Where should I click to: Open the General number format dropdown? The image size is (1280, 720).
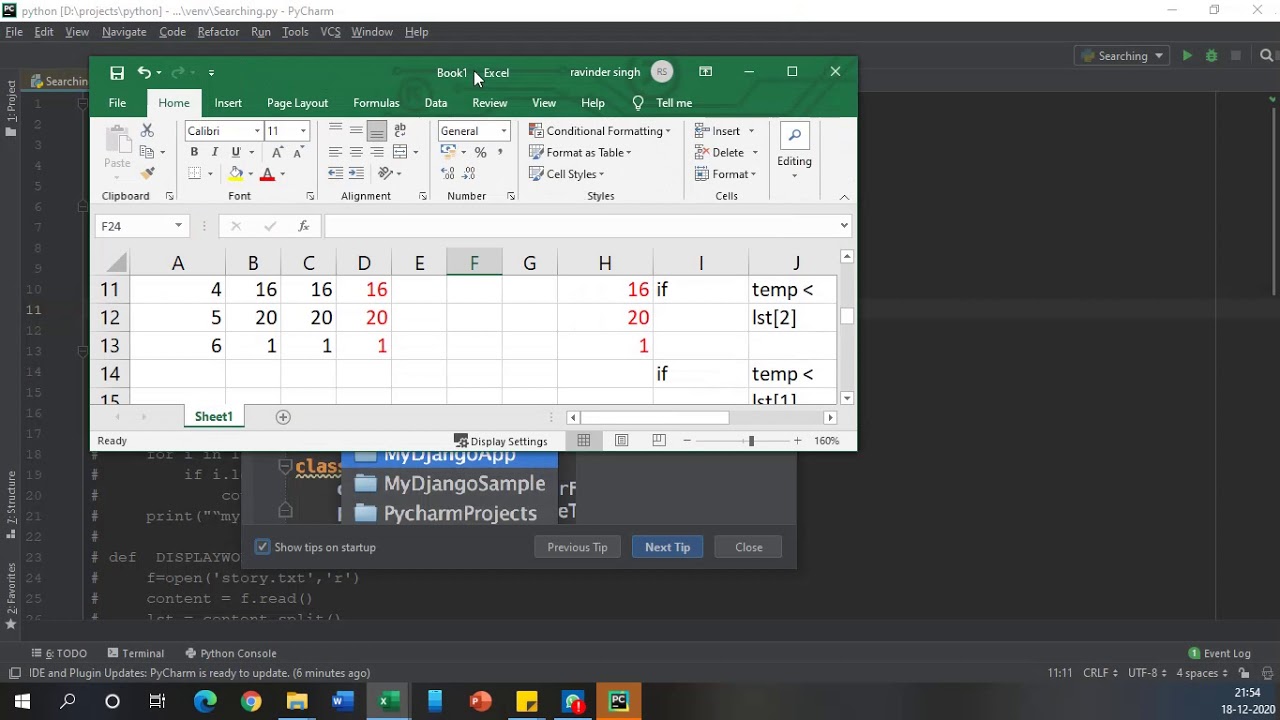[504, 131]
